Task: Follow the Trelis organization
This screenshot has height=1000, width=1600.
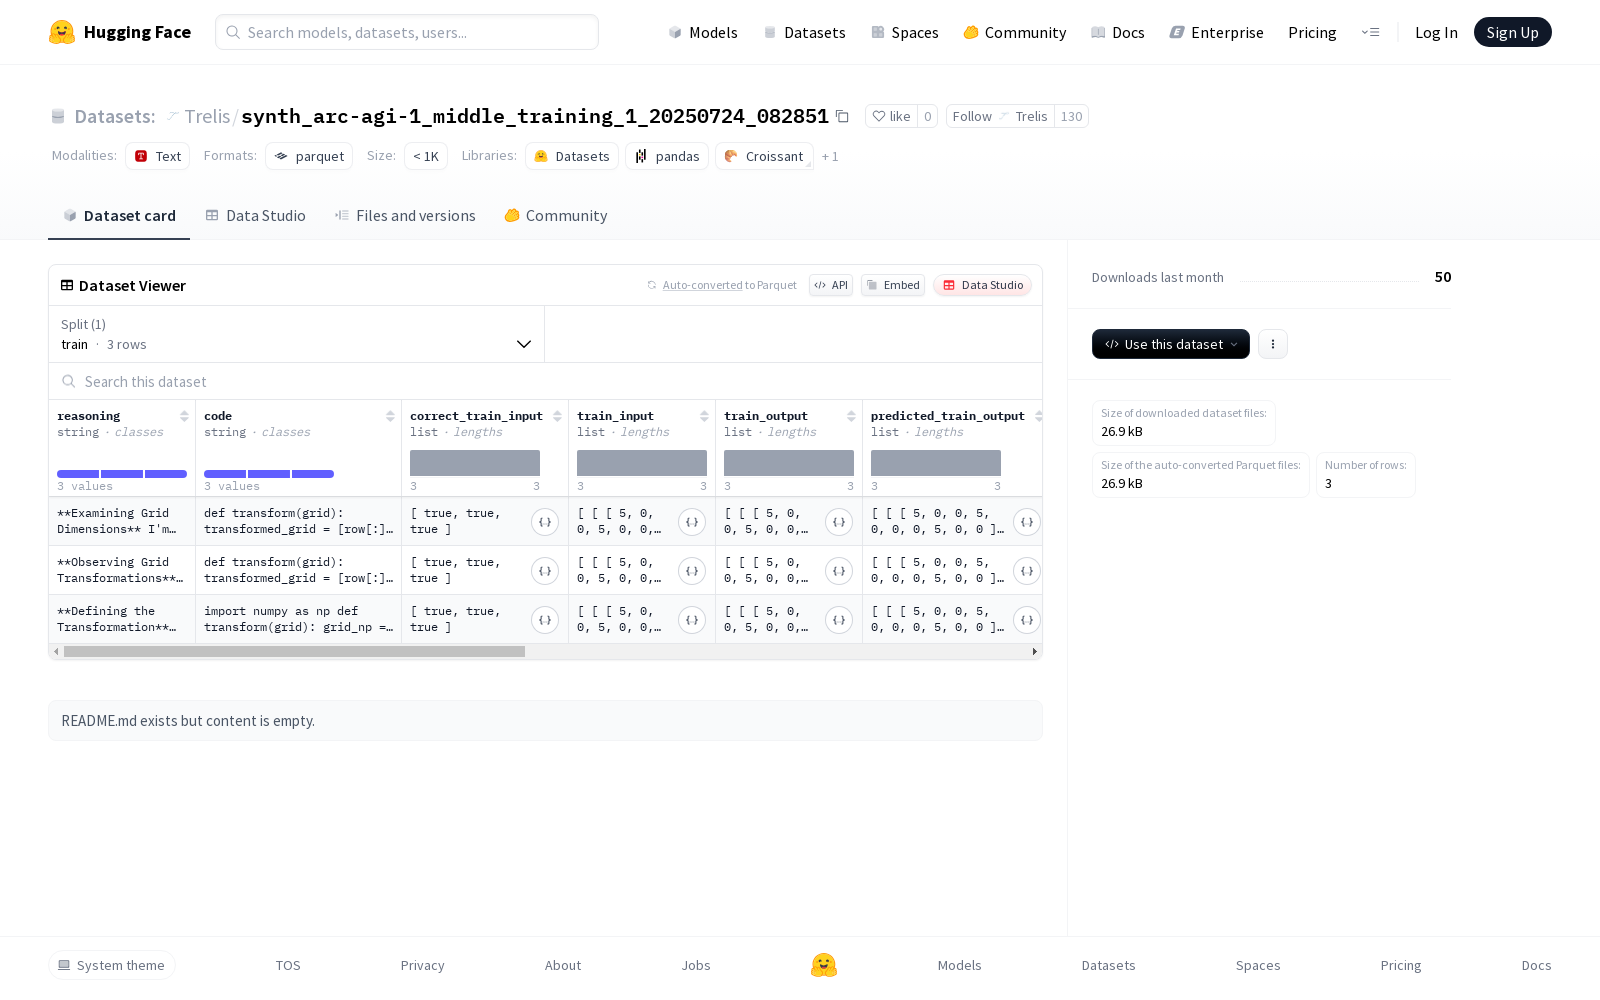Action: pos(1000,117)
